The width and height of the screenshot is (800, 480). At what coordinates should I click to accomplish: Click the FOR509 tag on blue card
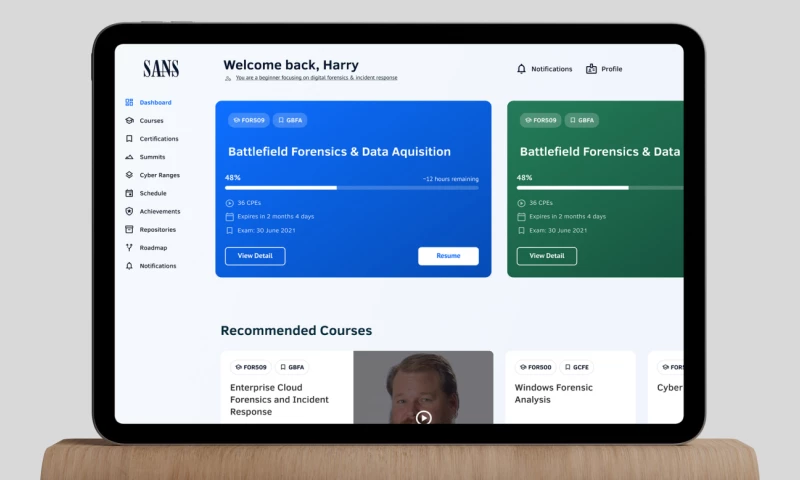[249, 120]
